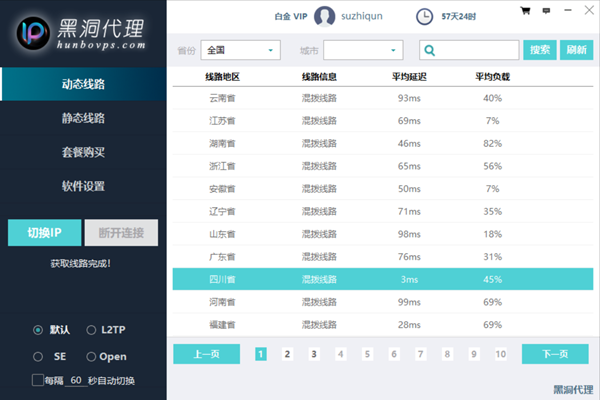This screenshot has width=600, height=400.
Task: Minimize the proxy client window
Action: (568, 12)
